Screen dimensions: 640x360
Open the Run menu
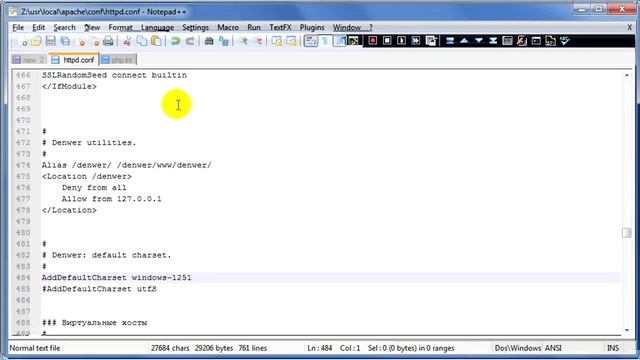coord(254,27)
